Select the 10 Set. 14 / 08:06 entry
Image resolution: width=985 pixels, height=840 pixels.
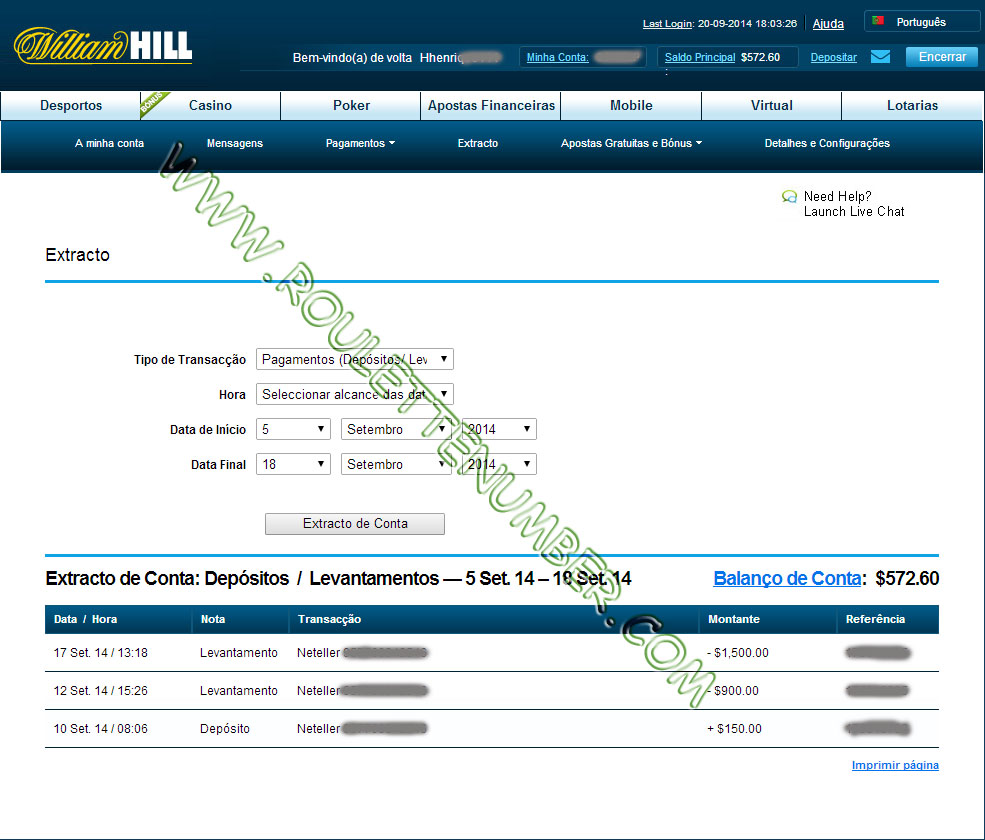[101, 729]
